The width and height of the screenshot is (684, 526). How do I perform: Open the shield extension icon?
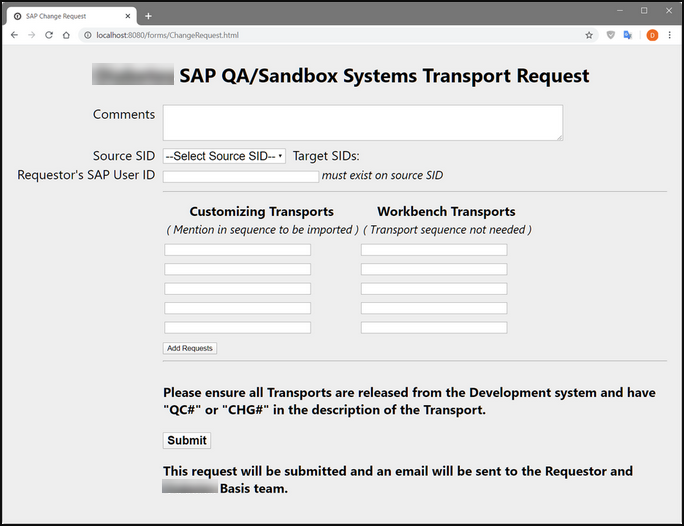point(611,35)
